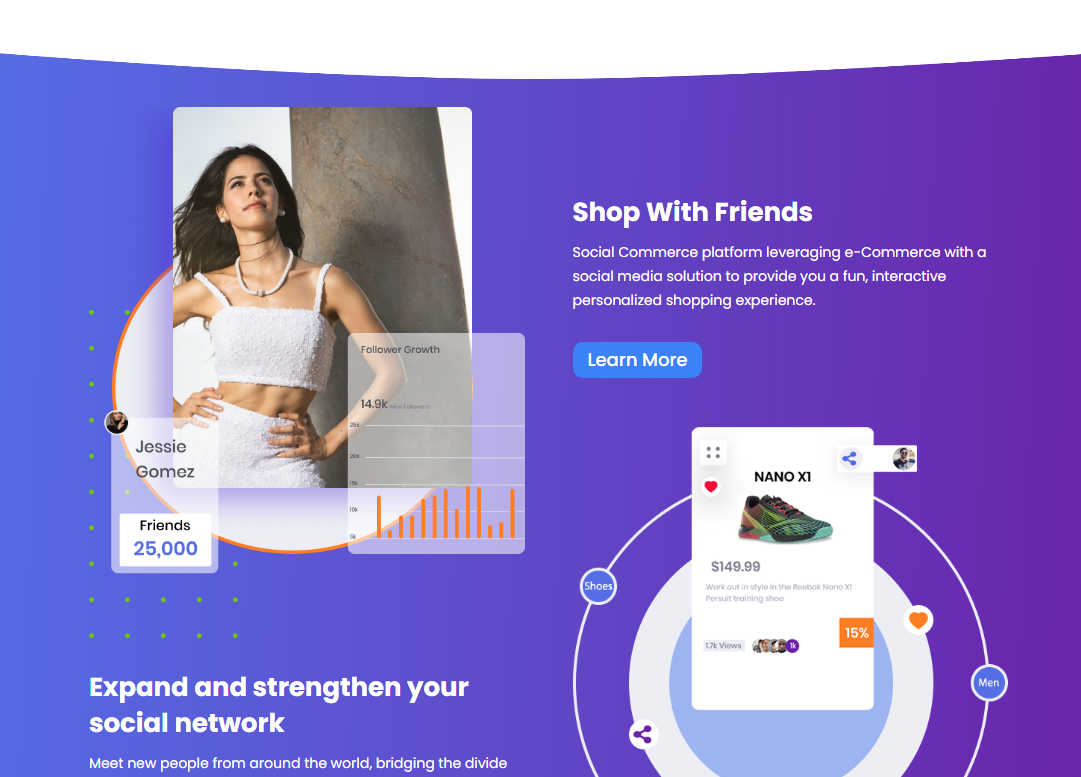Click the user avatar next to share icon
The width and height of the screenshot is (1081, 777).
tap(904, 458)
